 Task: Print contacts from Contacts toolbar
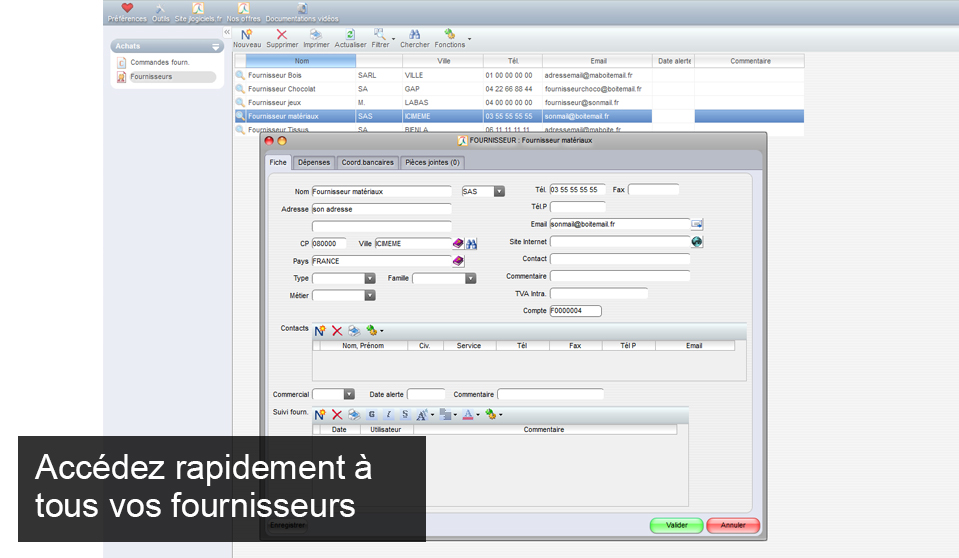(354, 331)
